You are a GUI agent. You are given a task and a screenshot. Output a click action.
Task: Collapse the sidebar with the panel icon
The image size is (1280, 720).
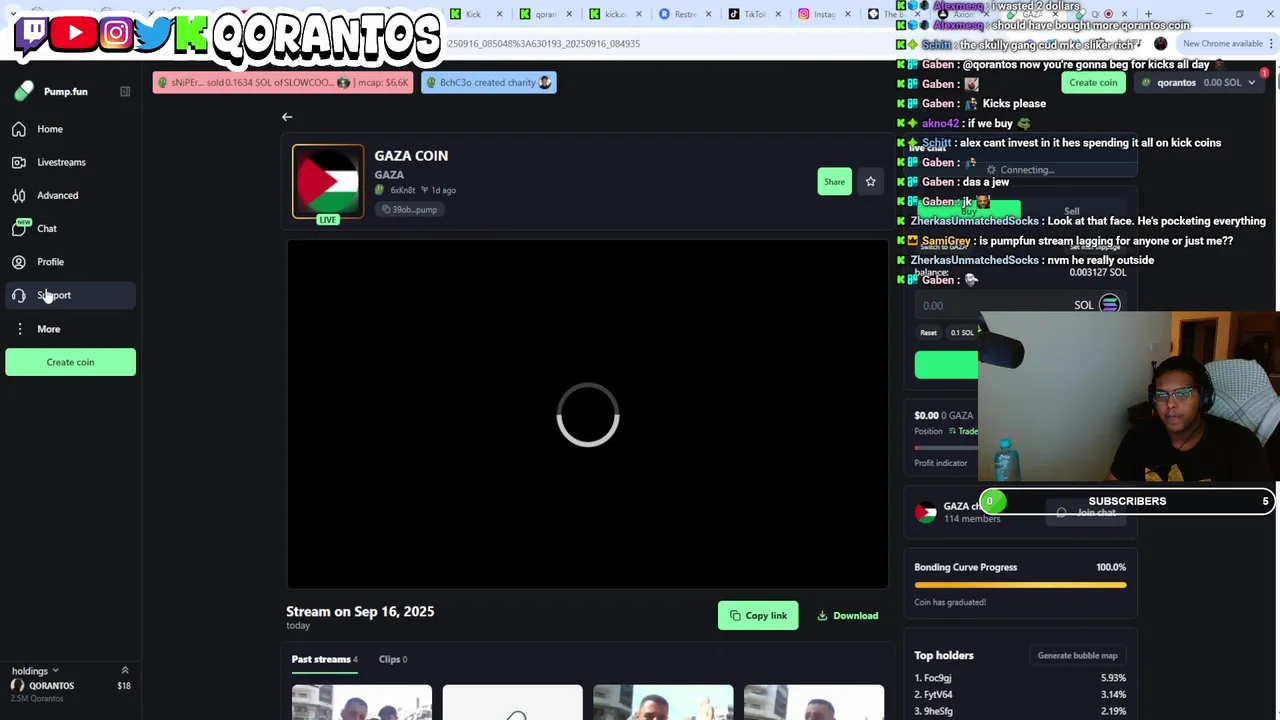pyautogui.click(x=125, y=91)
